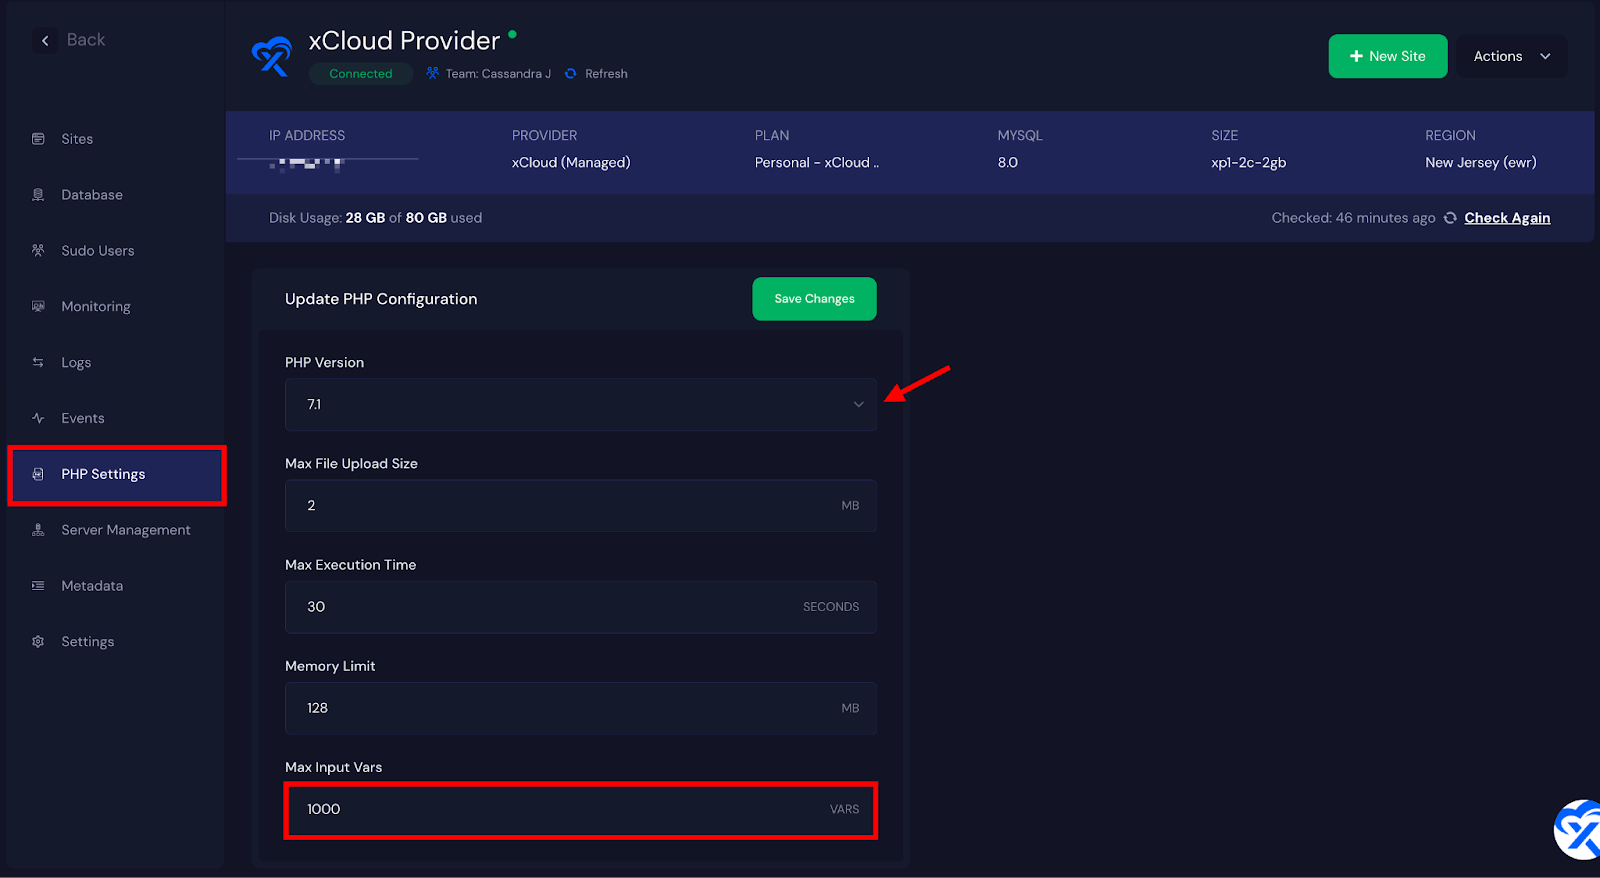Click the Update PHP Configuration heading
The image size is (1600, 878).
click(381, 299)
